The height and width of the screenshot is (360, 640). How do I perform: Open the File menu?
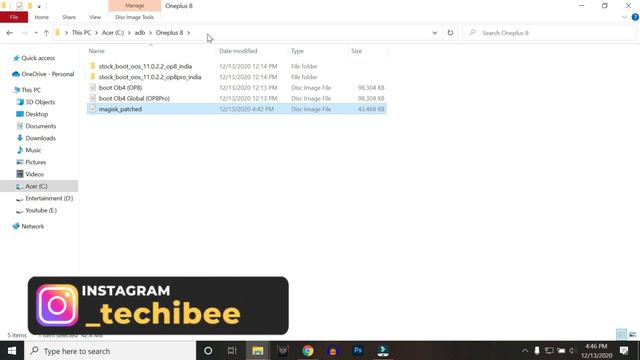[x=14, y=17]
